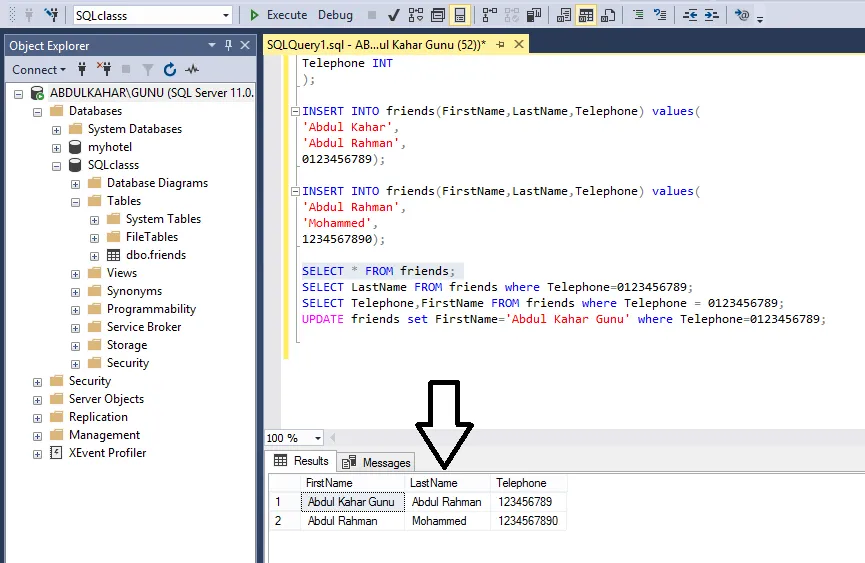Click the FirstName column header
This screenshot has height=563, width=865.
(353, 483)
